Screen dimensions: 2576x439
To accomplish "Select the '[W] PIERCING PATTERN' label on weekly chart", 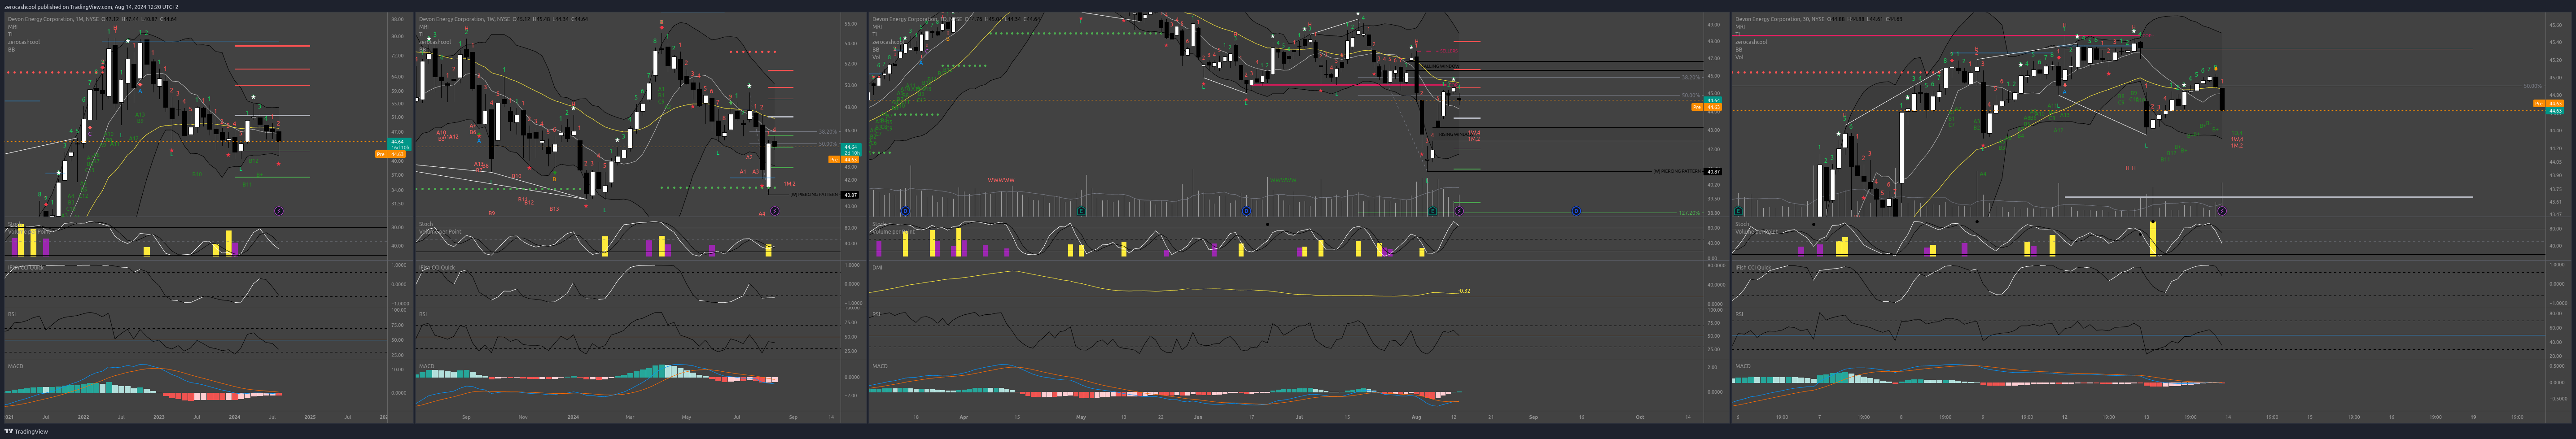I will [815, 195].
